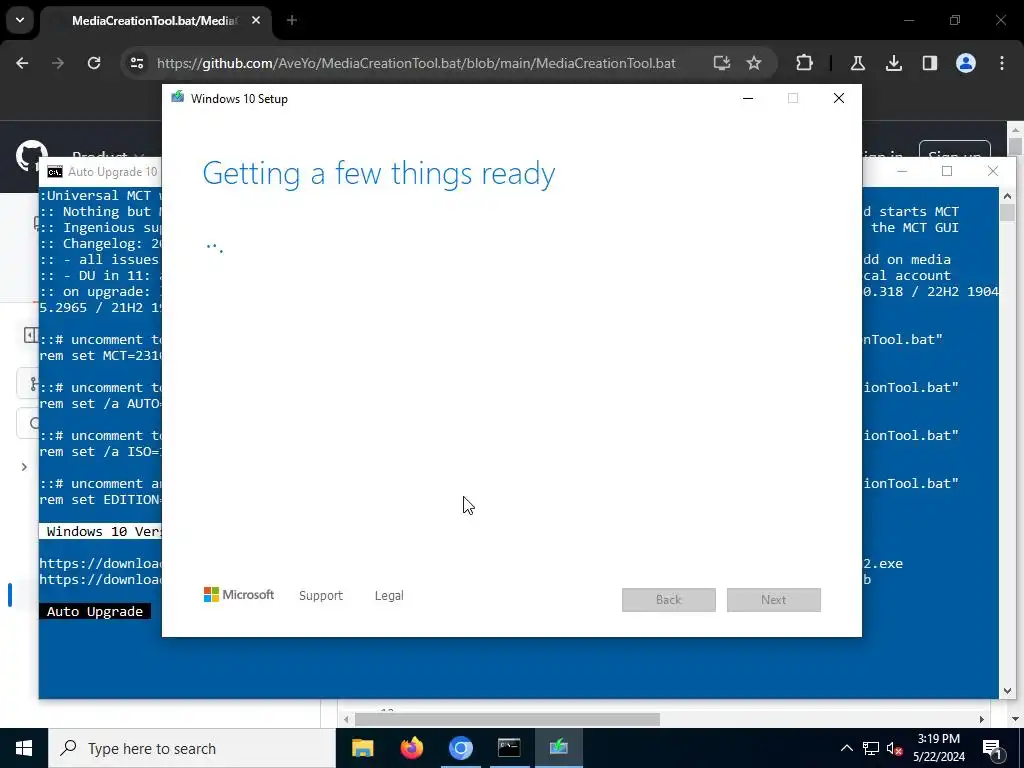
Task: Click the GitHub logo
Action: [31, 156]
